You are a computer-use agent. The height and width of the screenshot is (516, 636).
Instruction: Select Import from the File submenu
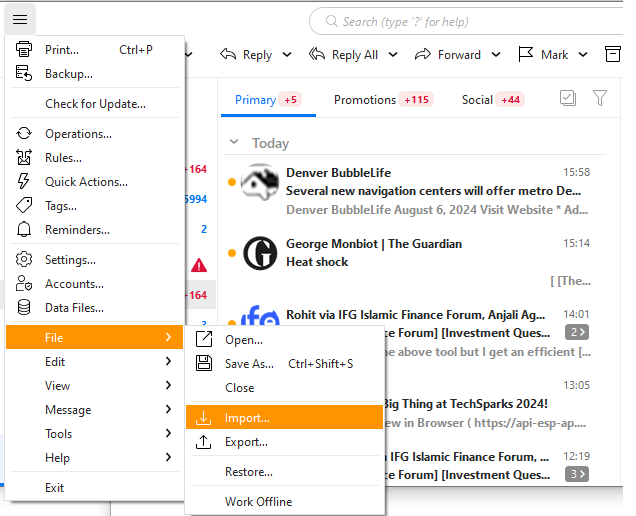[x=247, y=418]
